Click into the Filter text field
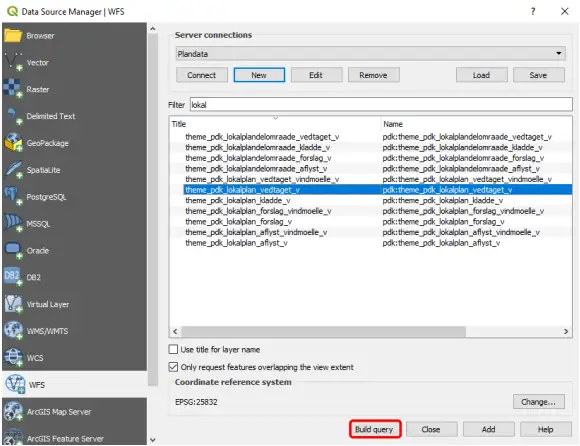 (x=381, y=105)
